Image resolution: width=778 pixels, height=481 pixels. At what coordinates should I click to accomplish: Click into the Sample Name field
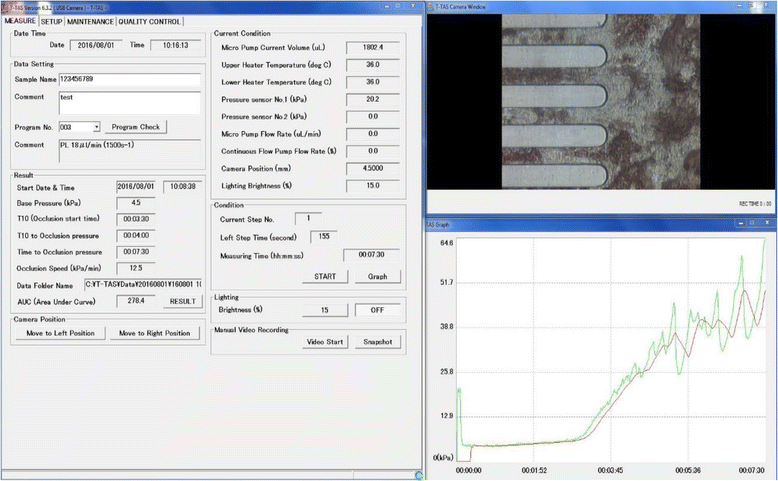[130, 81]
